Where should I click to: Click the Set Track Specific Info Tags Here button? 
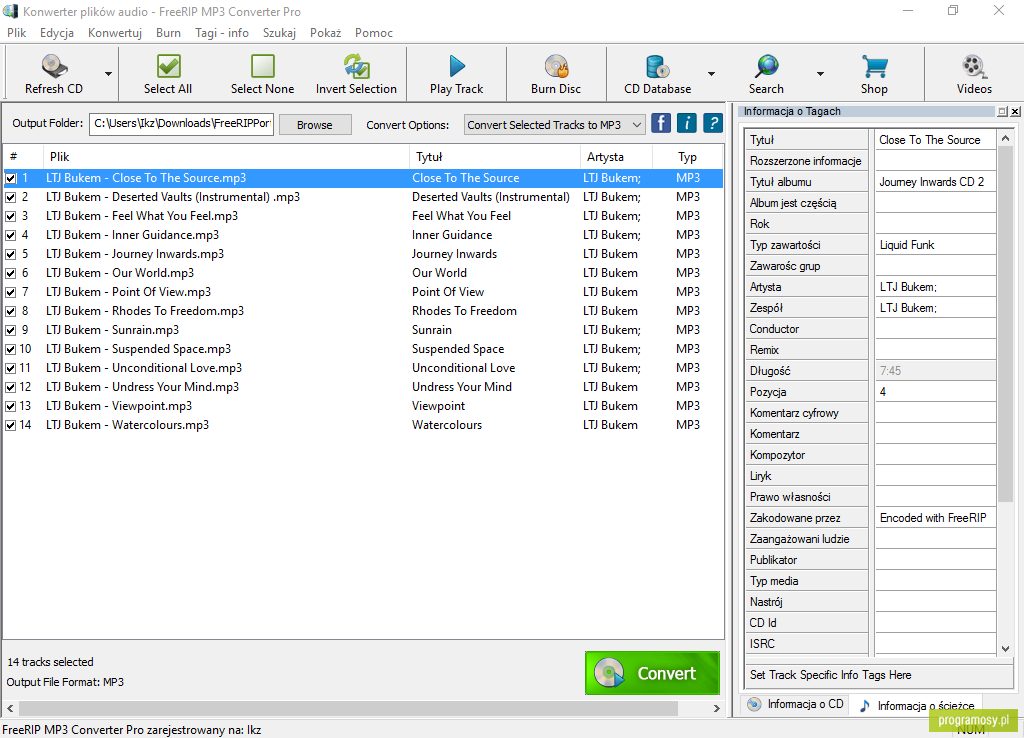pos(878,675)
